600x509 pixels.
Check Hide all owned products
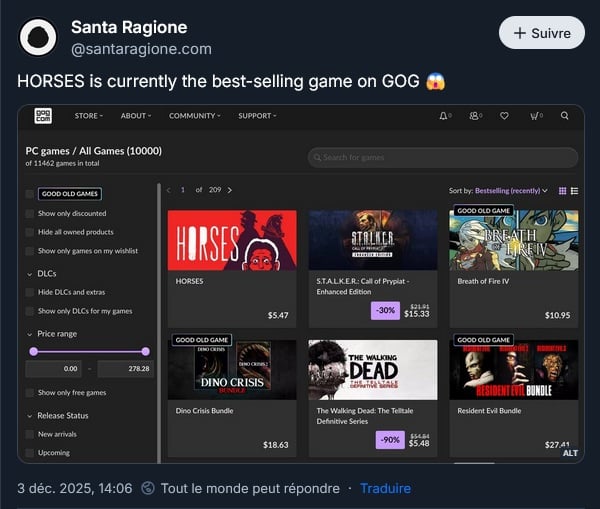30,232
